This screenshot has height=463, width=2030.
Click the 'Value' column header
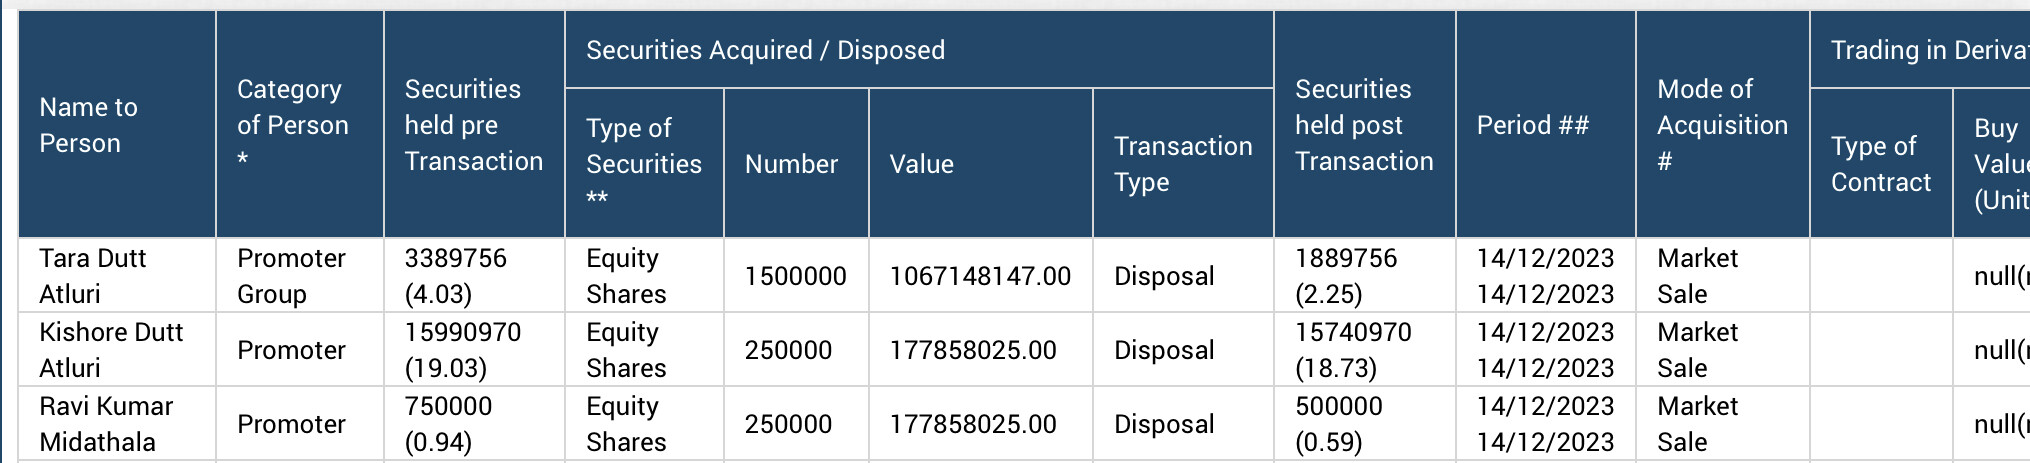pos(921,164)
